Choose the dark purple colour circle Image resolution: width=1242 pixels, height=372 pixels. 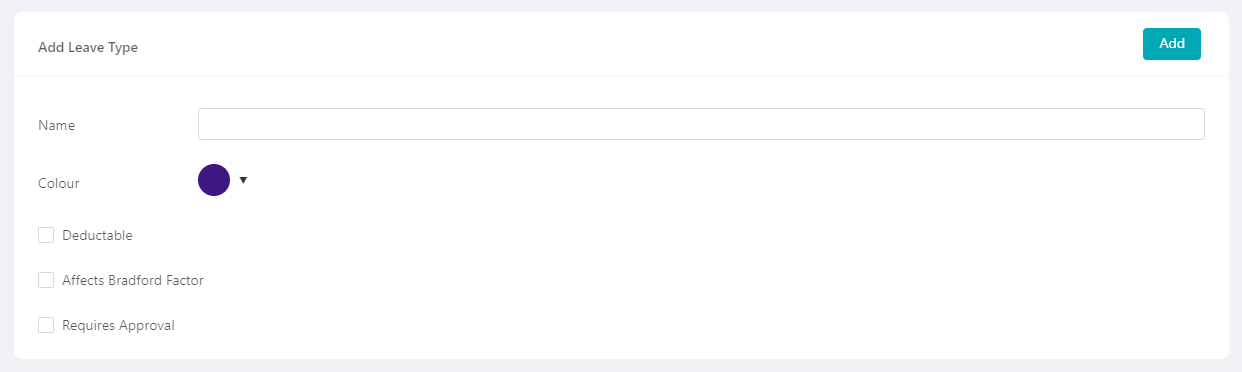click(x=214, y=180)
